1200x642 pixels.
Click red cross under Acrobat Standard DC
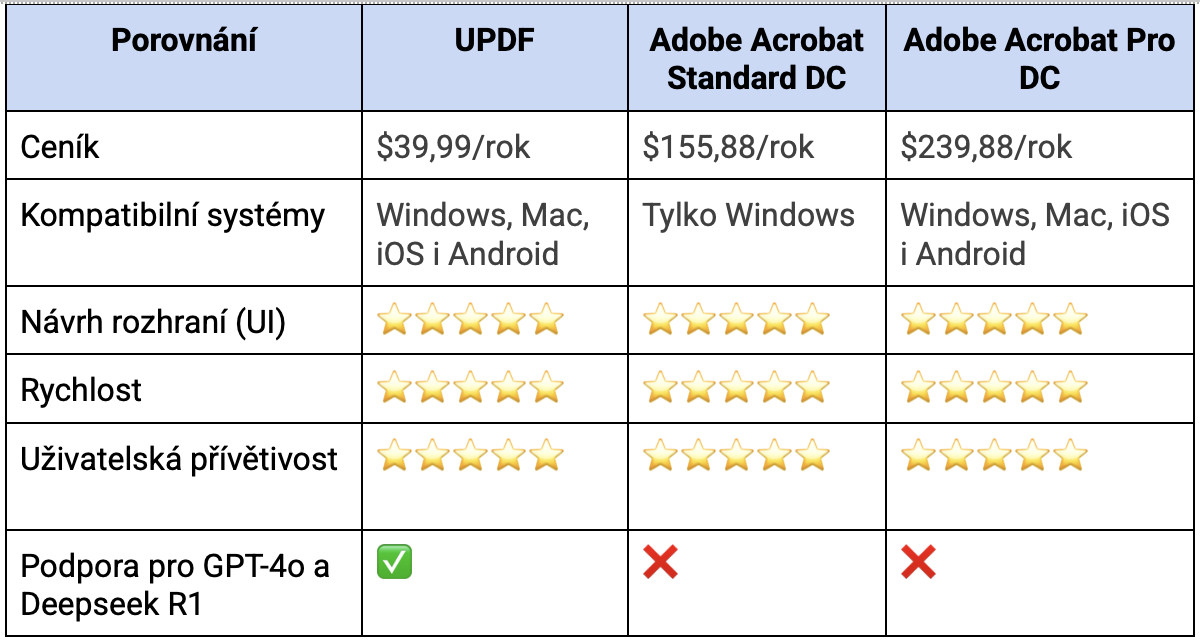(660, 563)
